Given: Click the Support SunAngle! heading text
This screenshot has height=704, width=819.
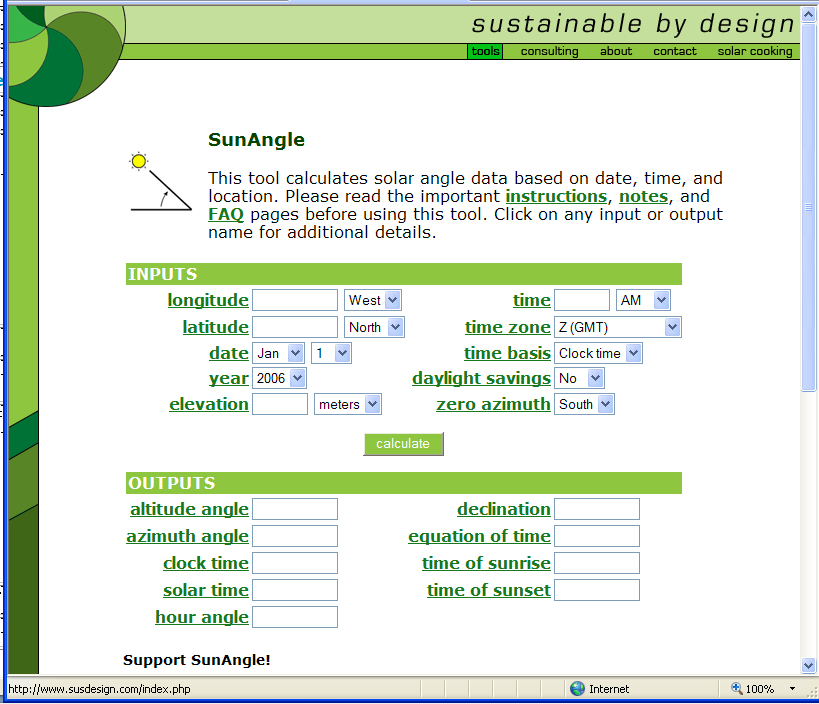Looking at the screenshot, I should tap(197, 660).
